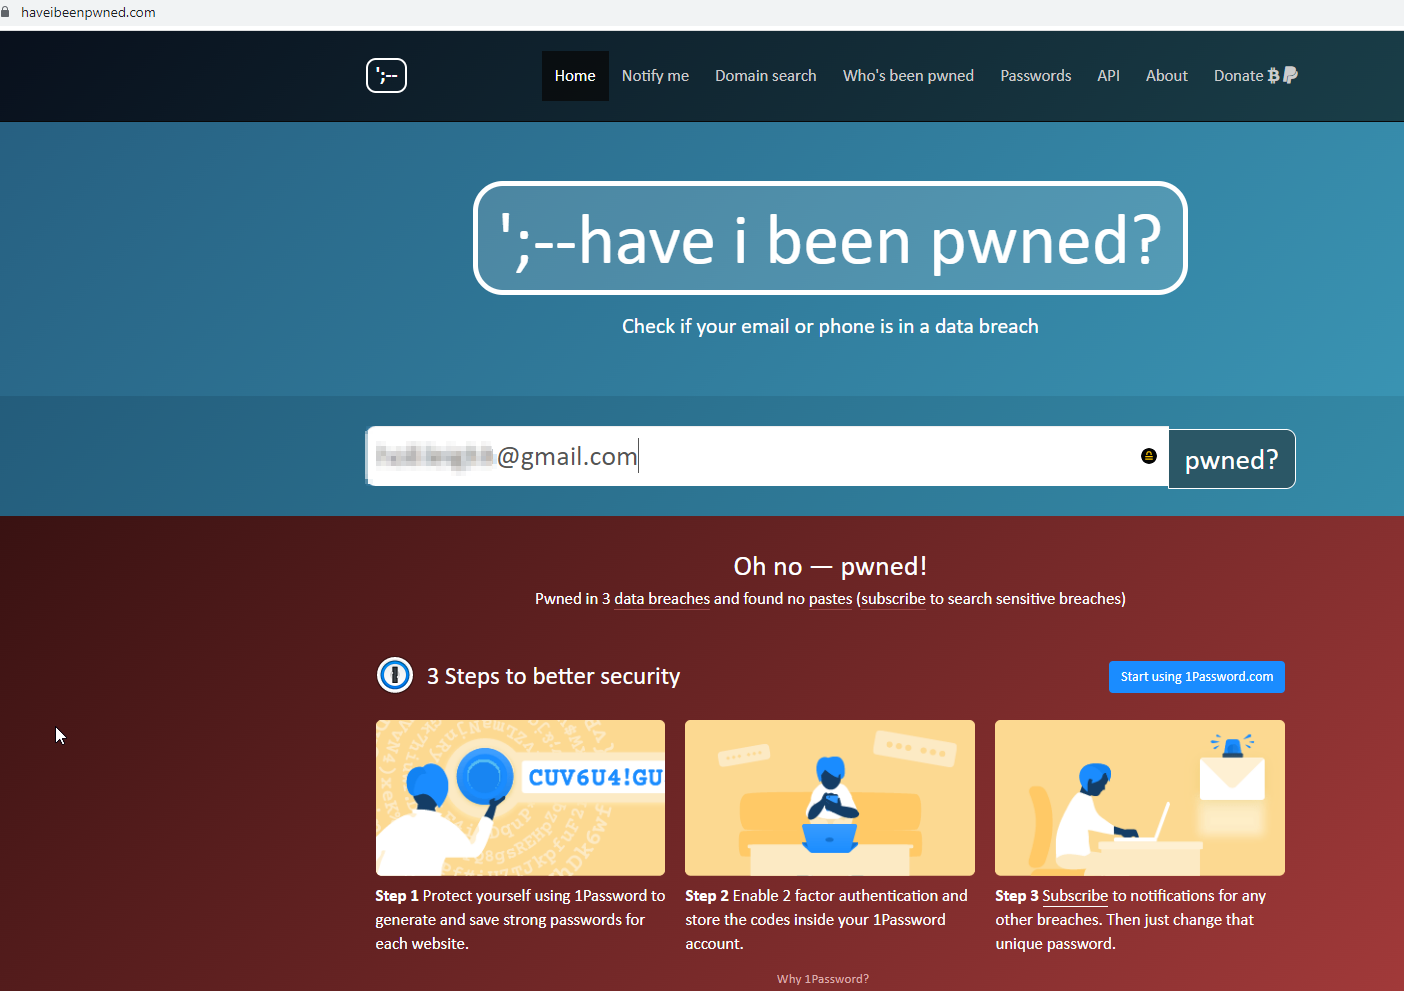This screenshot has height=991, width=1404.
Task: Open Who's been pwned page
Action: click(x=908, y=76)
